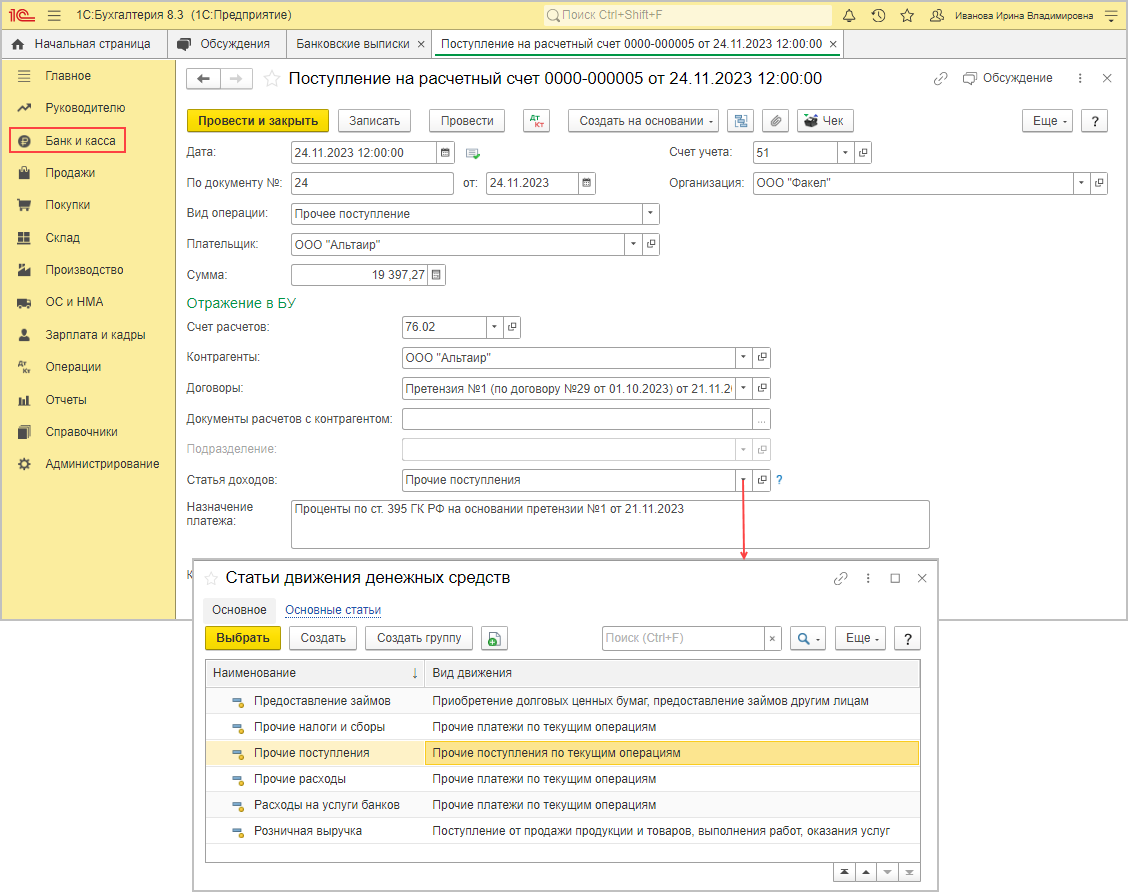
Task: Expand Вид операции dropdown
Action: (x=650, y=214)
